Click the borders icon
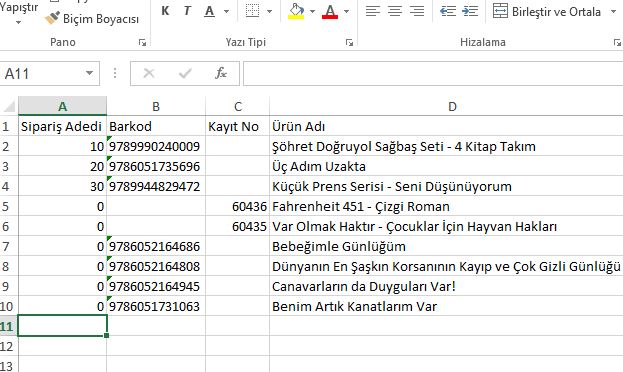The image size is (623, 372). [252, 11]
